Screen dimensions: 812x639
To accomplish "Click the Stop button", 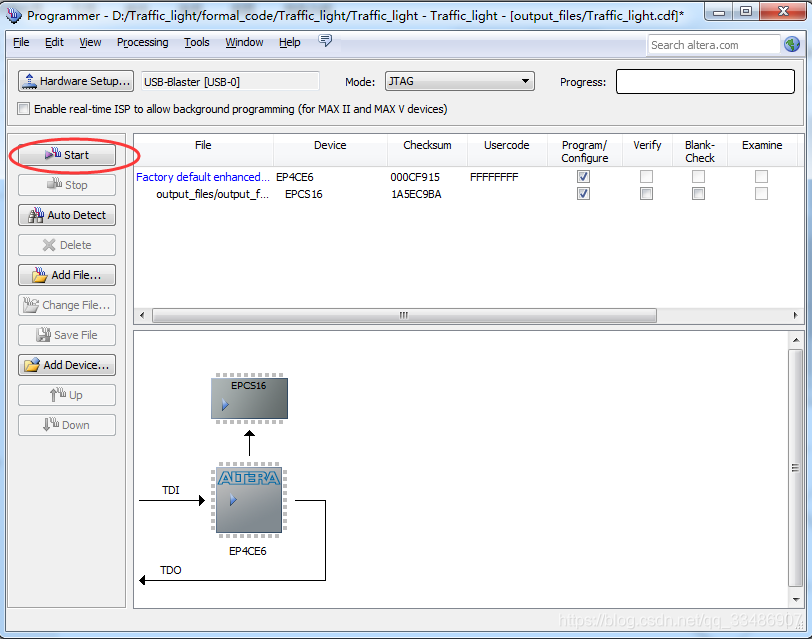I will coord(67,185).
